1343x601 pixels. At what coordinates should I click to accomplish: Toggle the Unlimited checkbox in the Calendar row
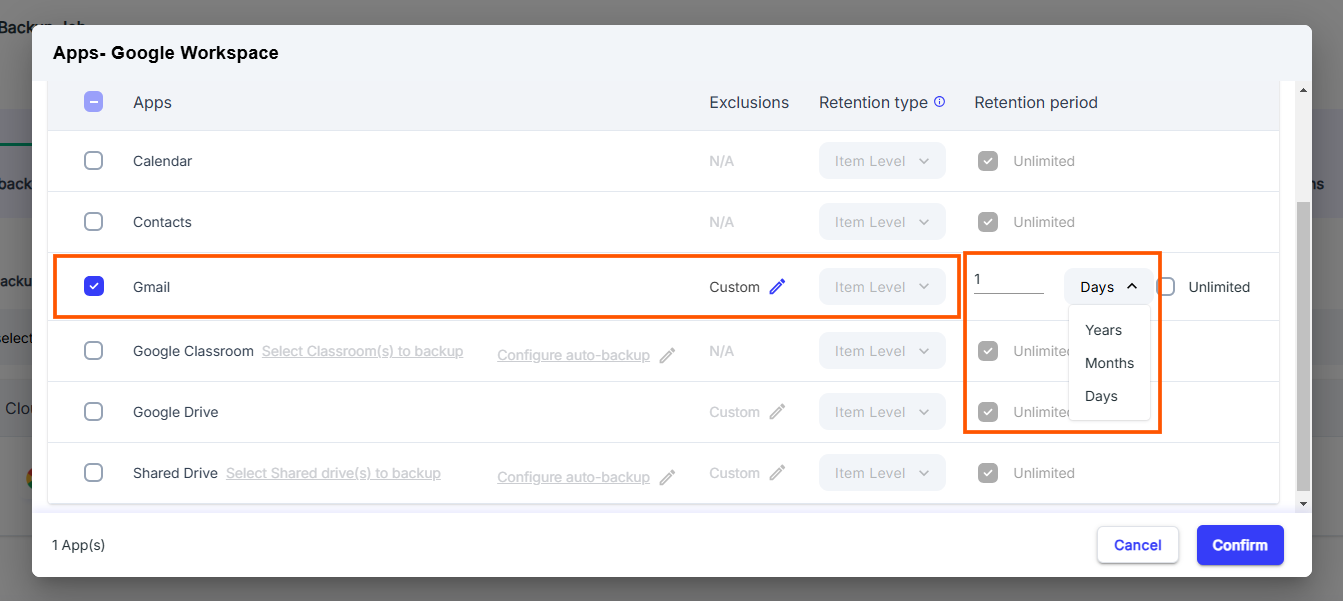coord(988,161)
